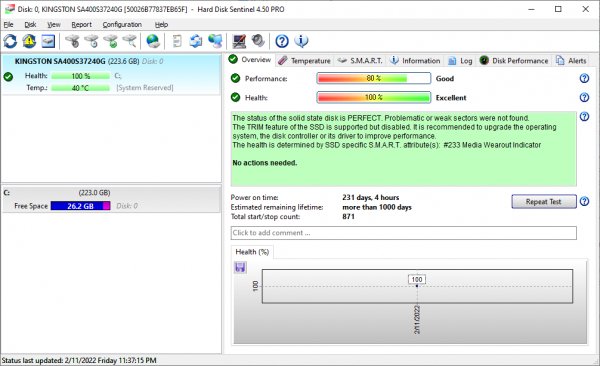Minimize the Hard Disk Sentinel window
Screen dimensions: 600x366
[532, 9]
